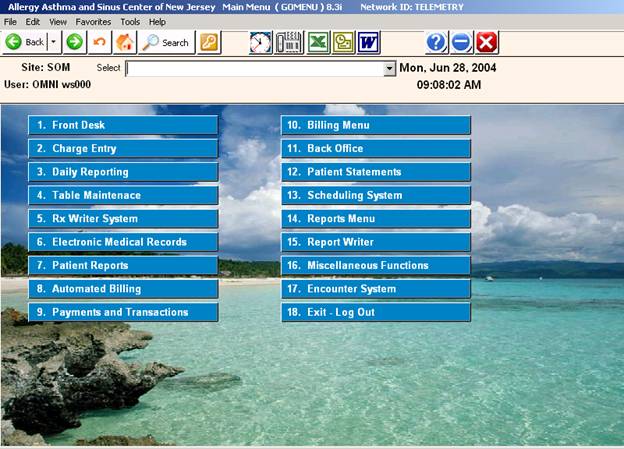Open 1. Front Desk

coord(122,125)
